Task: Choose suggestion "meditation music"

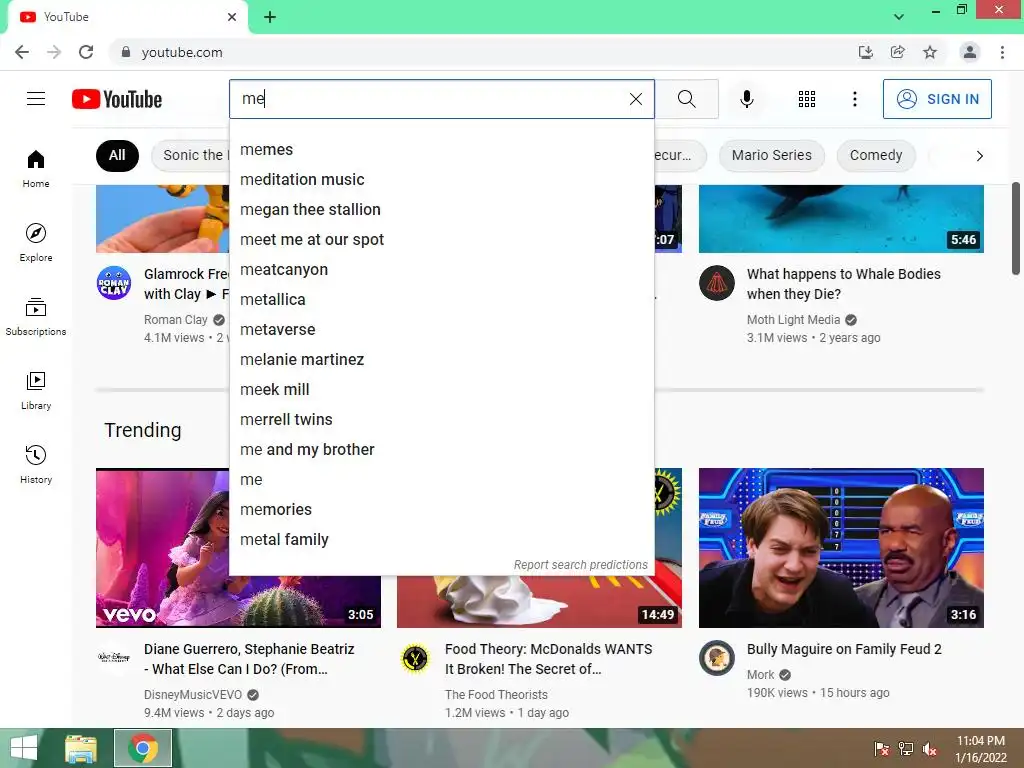Action: (x=441, y=180)
